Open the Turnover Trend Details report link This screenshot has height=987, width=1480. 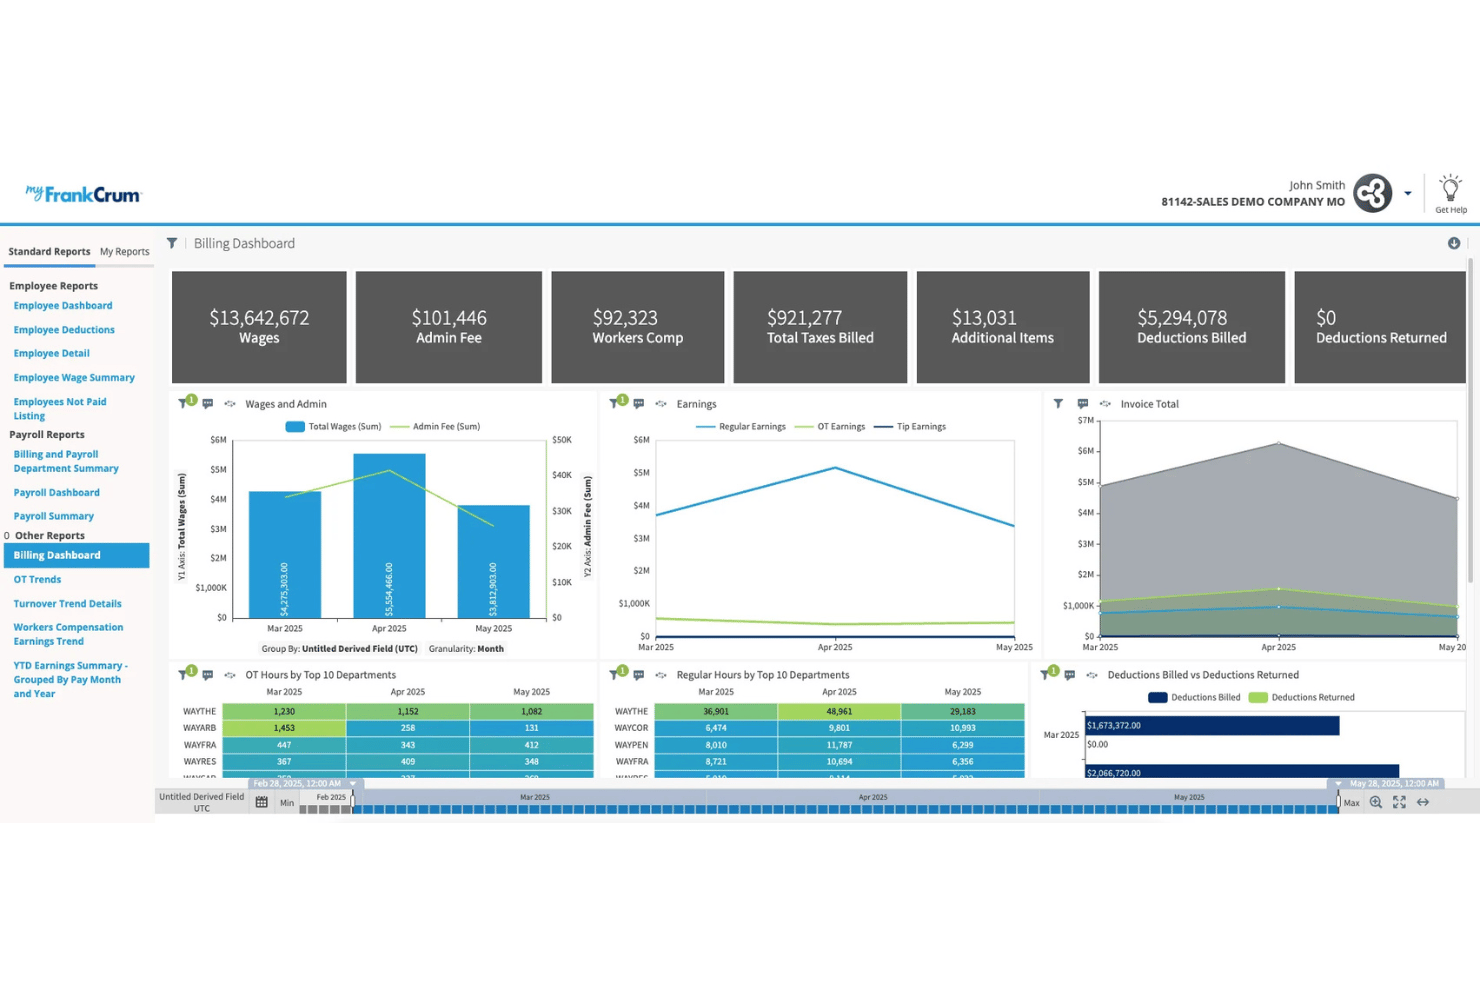[68, 604]
